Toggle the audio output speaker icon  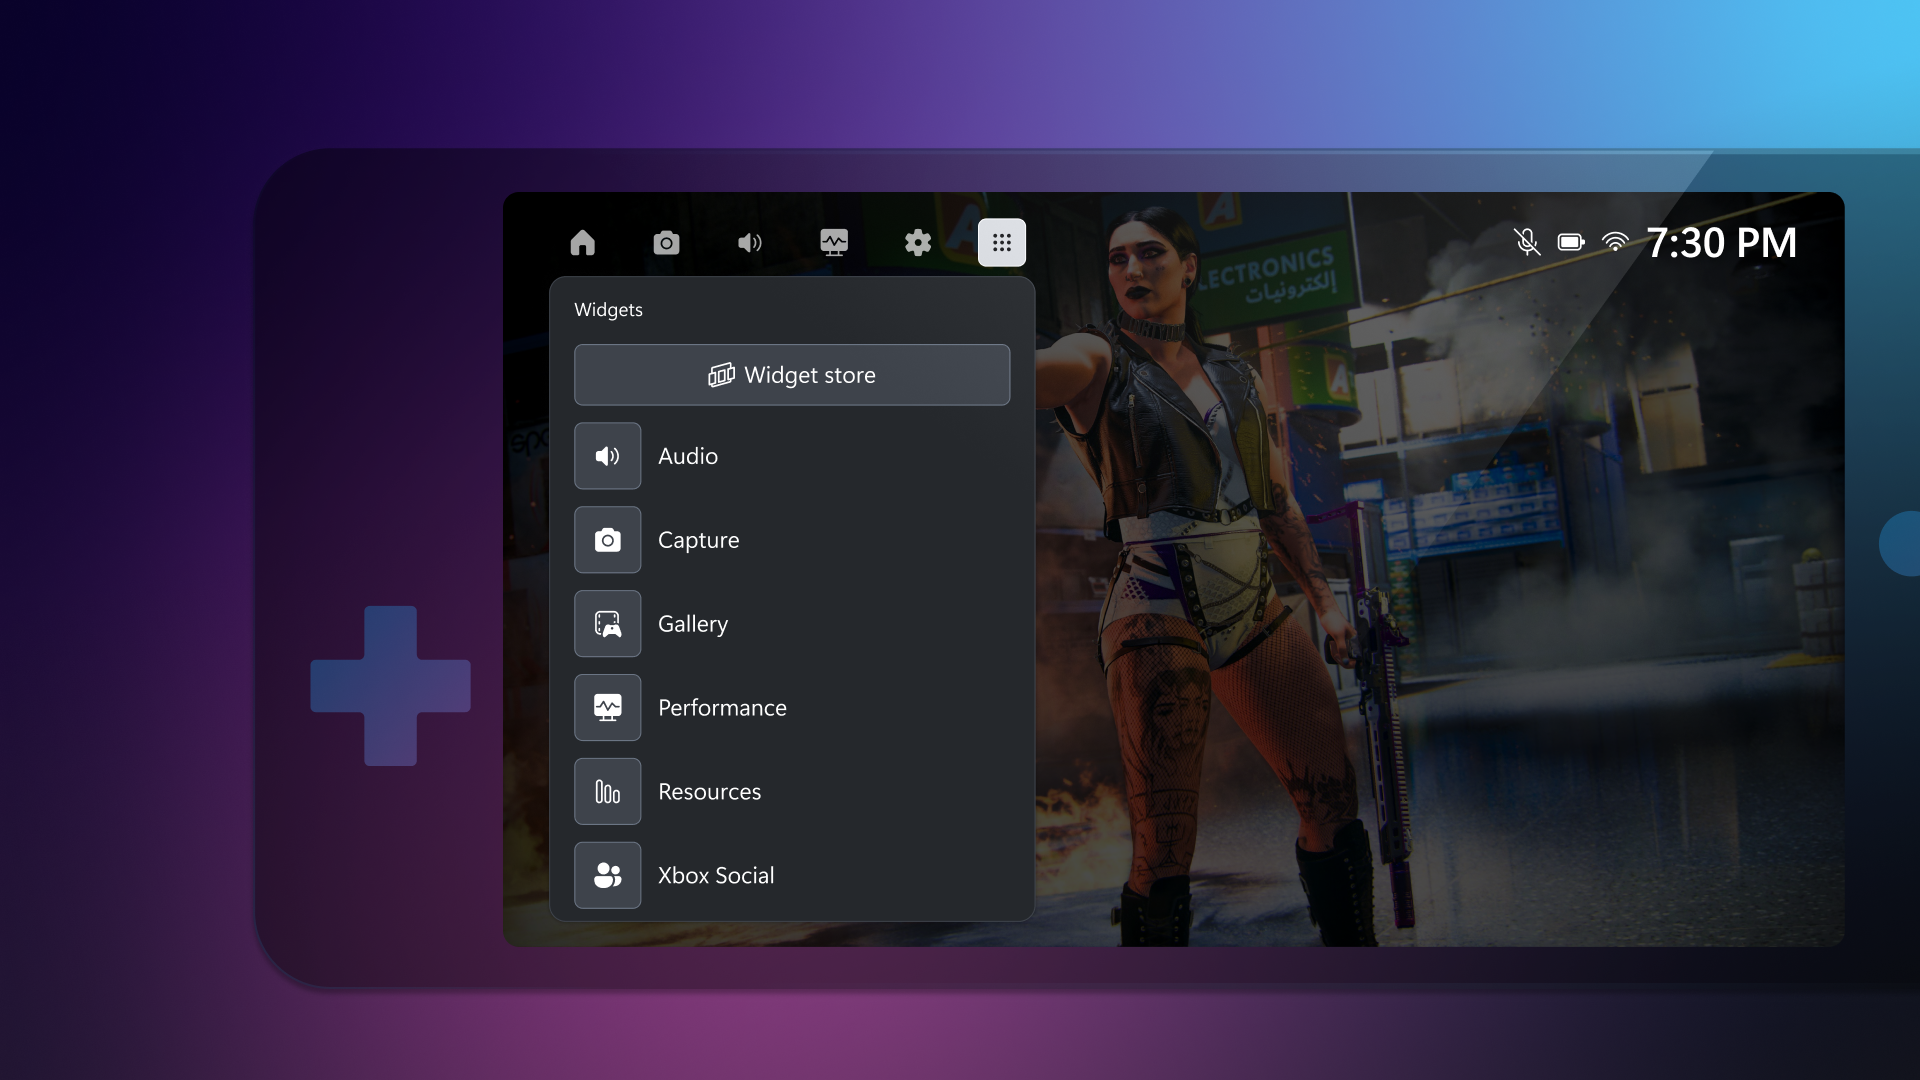click(749, 243)
